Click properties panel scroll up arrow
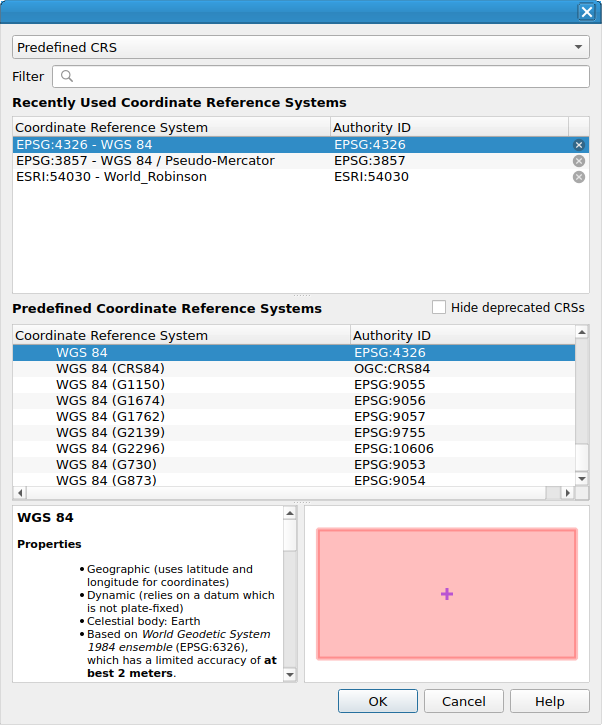Screen dimensions: 602x725 (x=290, y=513)
